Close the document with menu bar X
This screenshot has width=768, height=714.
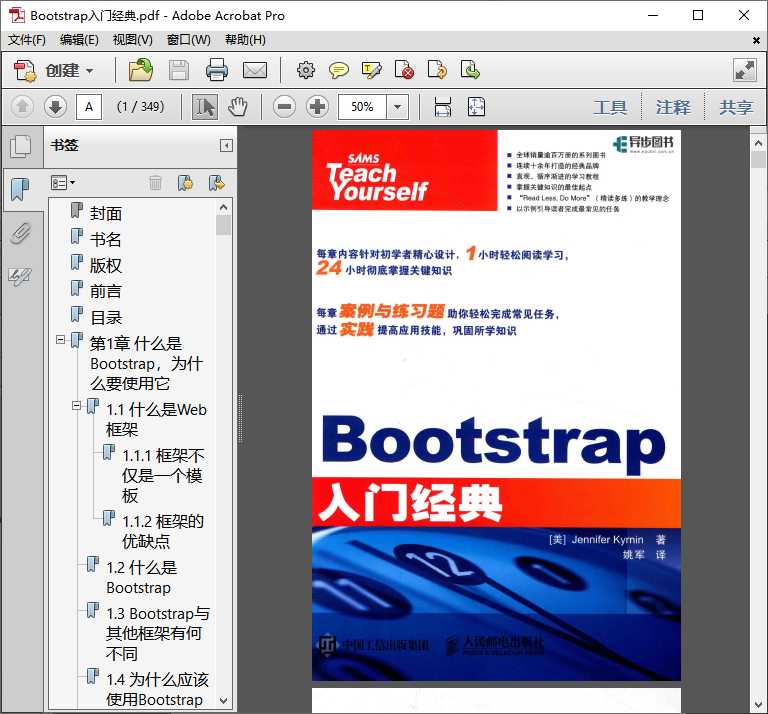(x=756, y=41)
